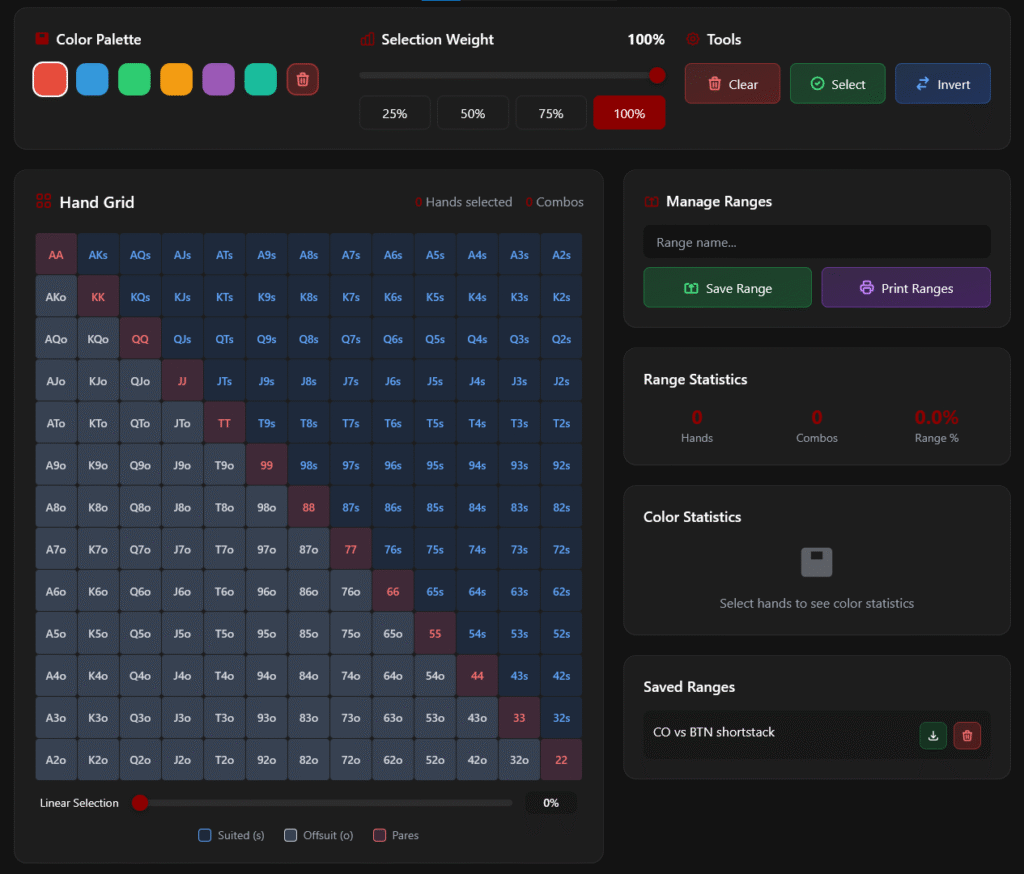
Task: Choose the 75% weight preset
Action: click(x=551, y=113)
